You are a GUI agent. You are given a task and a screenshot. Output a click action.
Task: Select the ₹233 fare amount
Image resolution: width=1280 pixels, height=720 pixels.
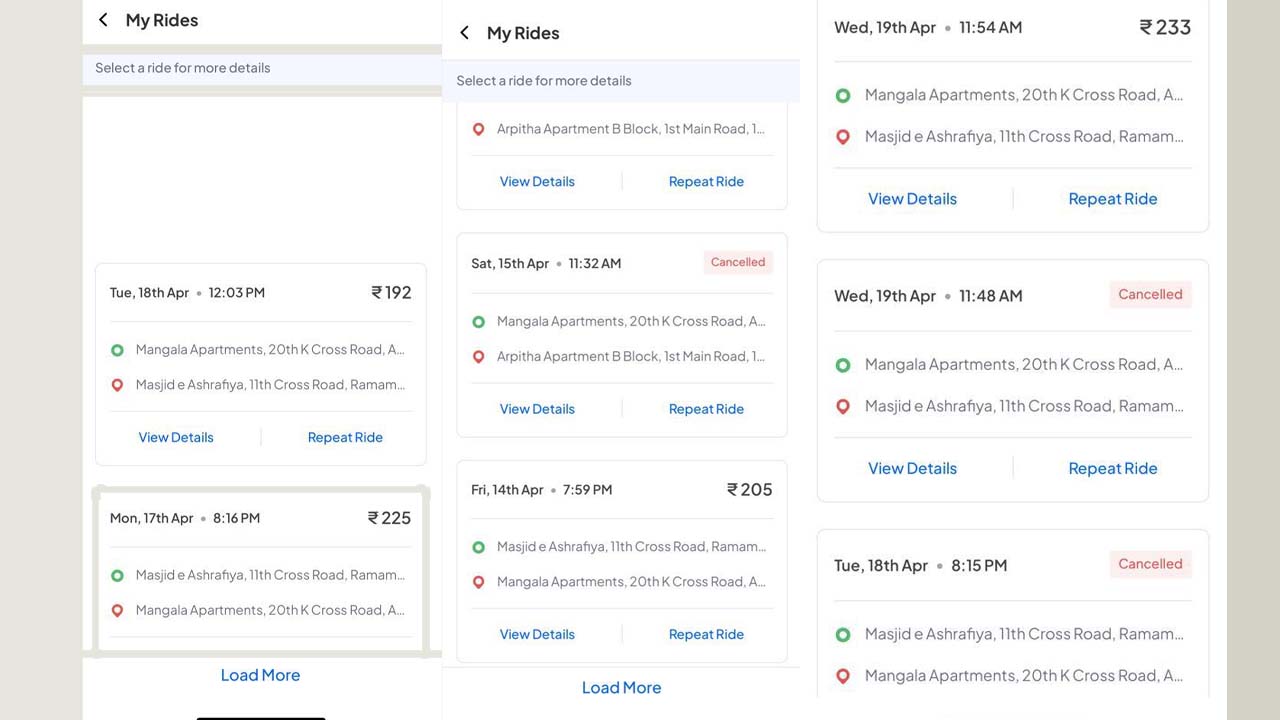coord(1165,27)
